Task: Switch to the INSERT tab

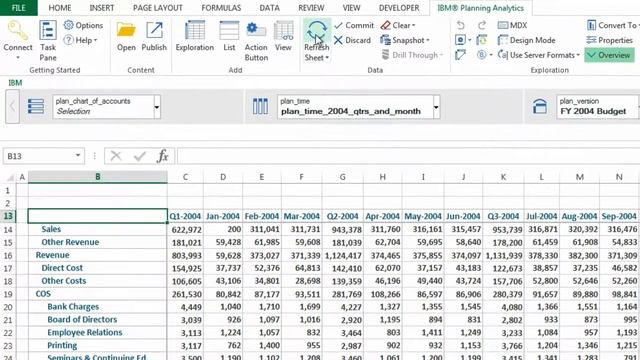Action: point(102,8)
